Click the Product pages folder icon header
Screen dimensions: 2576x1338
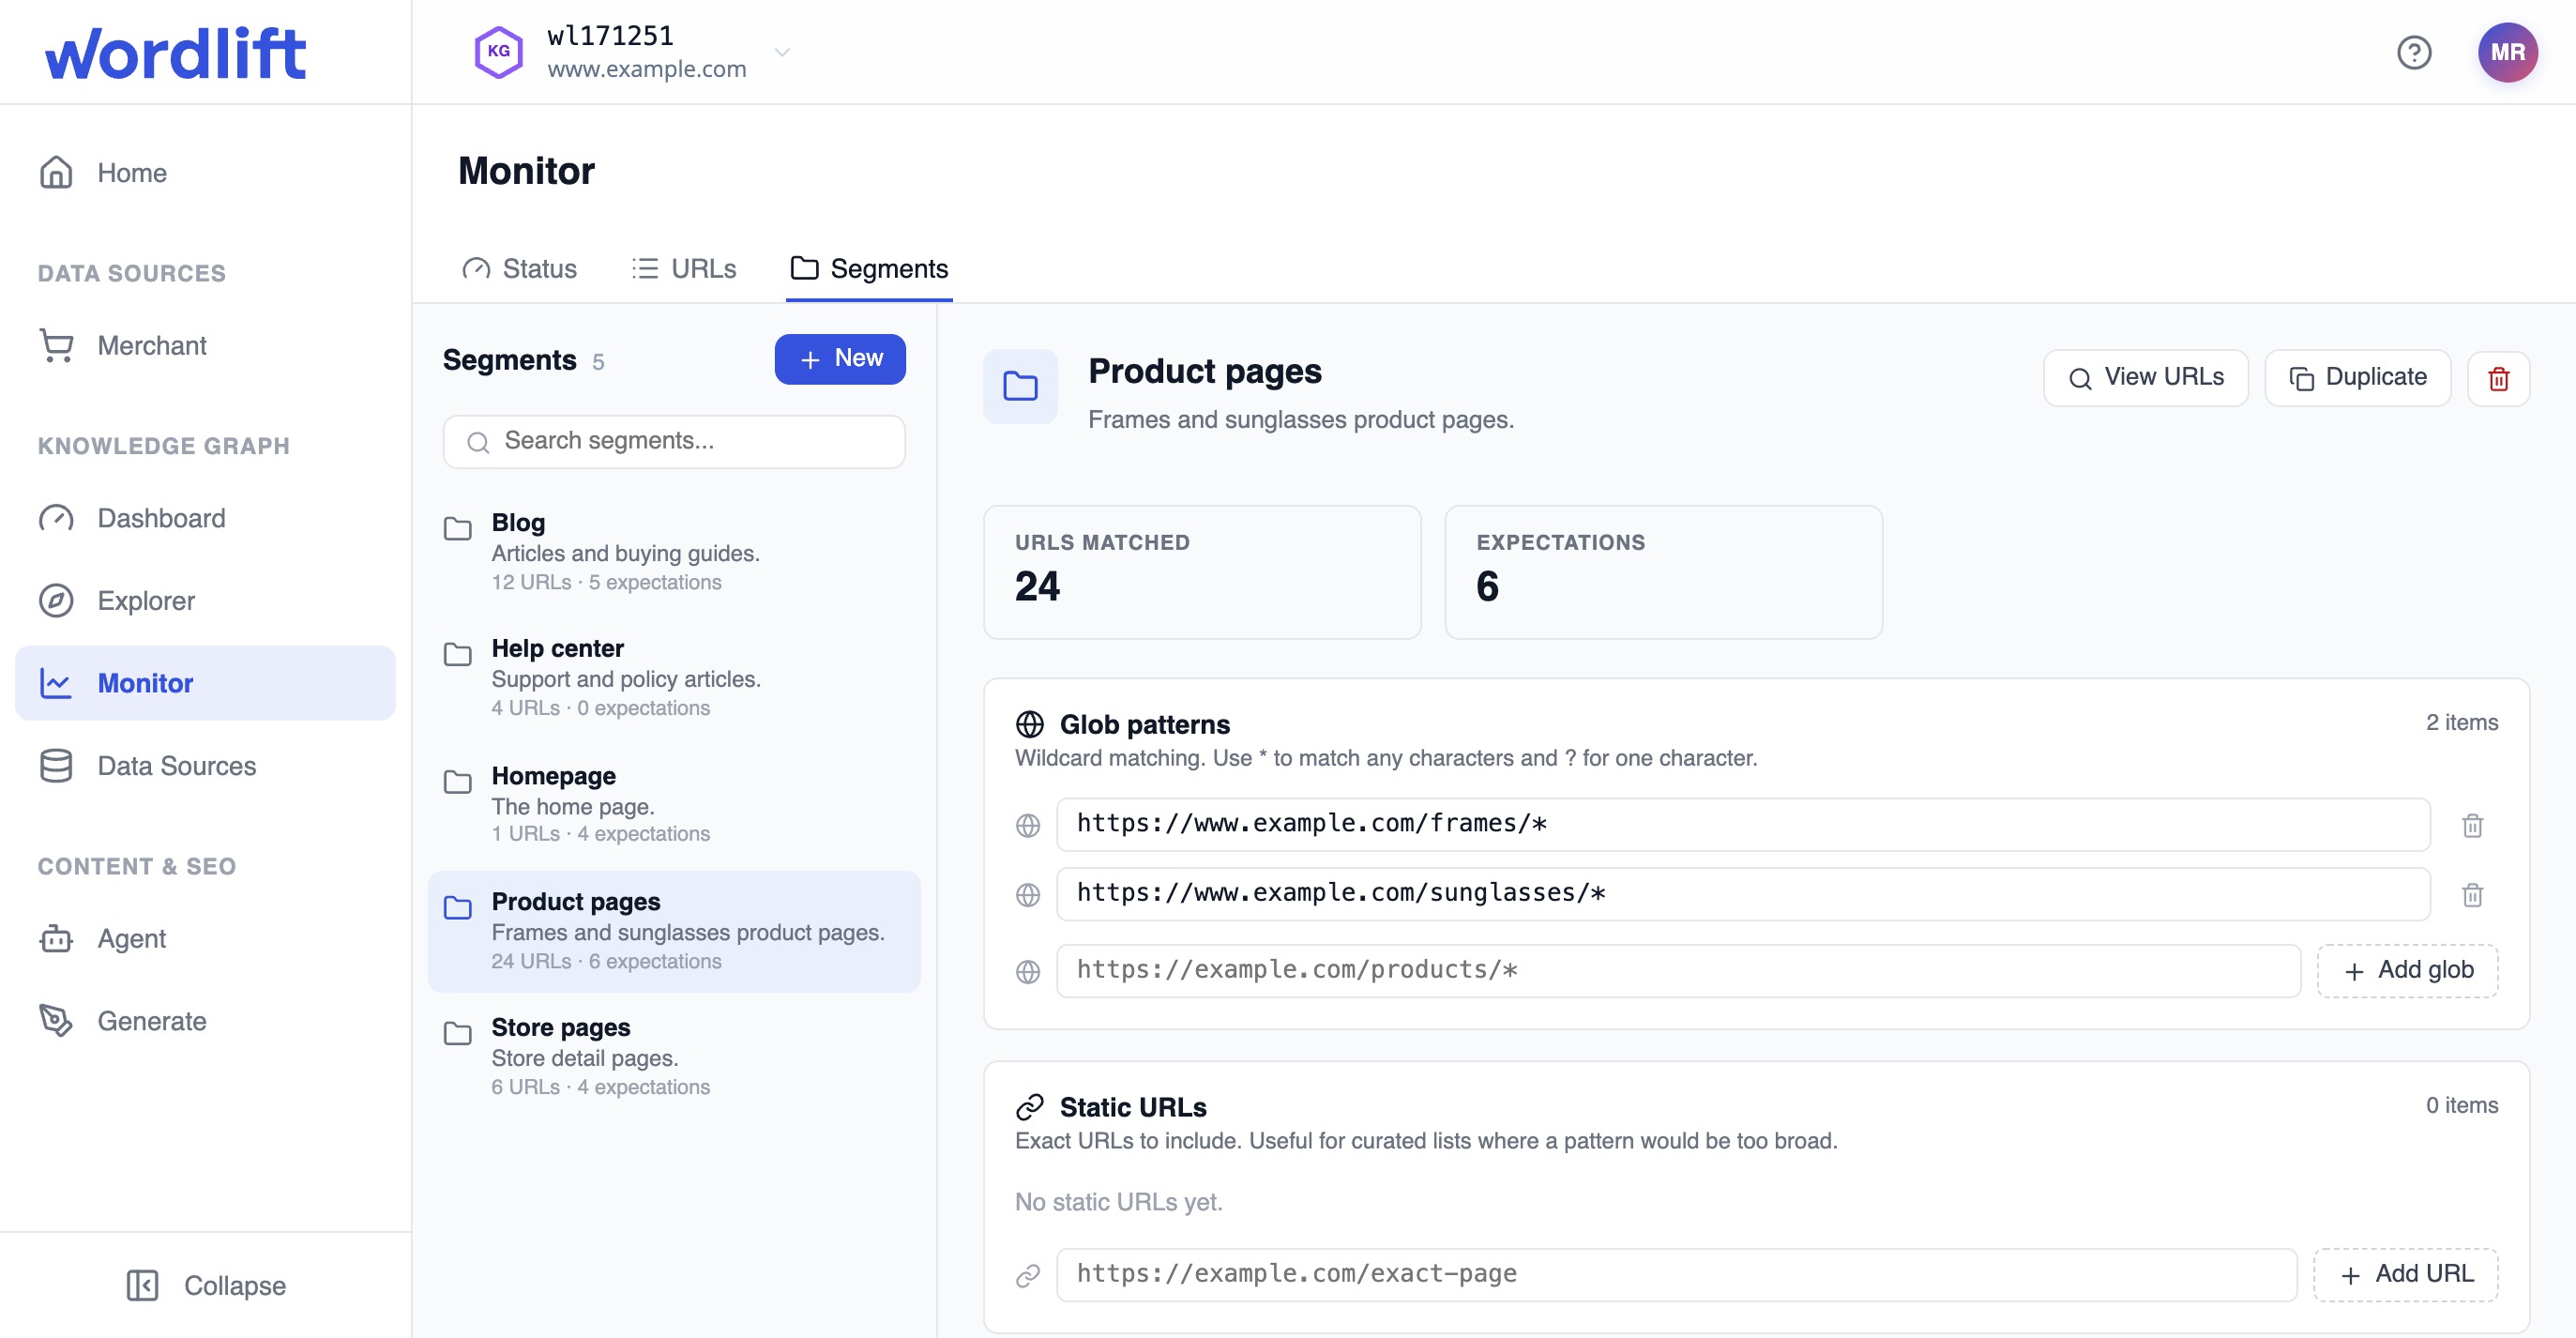pos(1020,386)
